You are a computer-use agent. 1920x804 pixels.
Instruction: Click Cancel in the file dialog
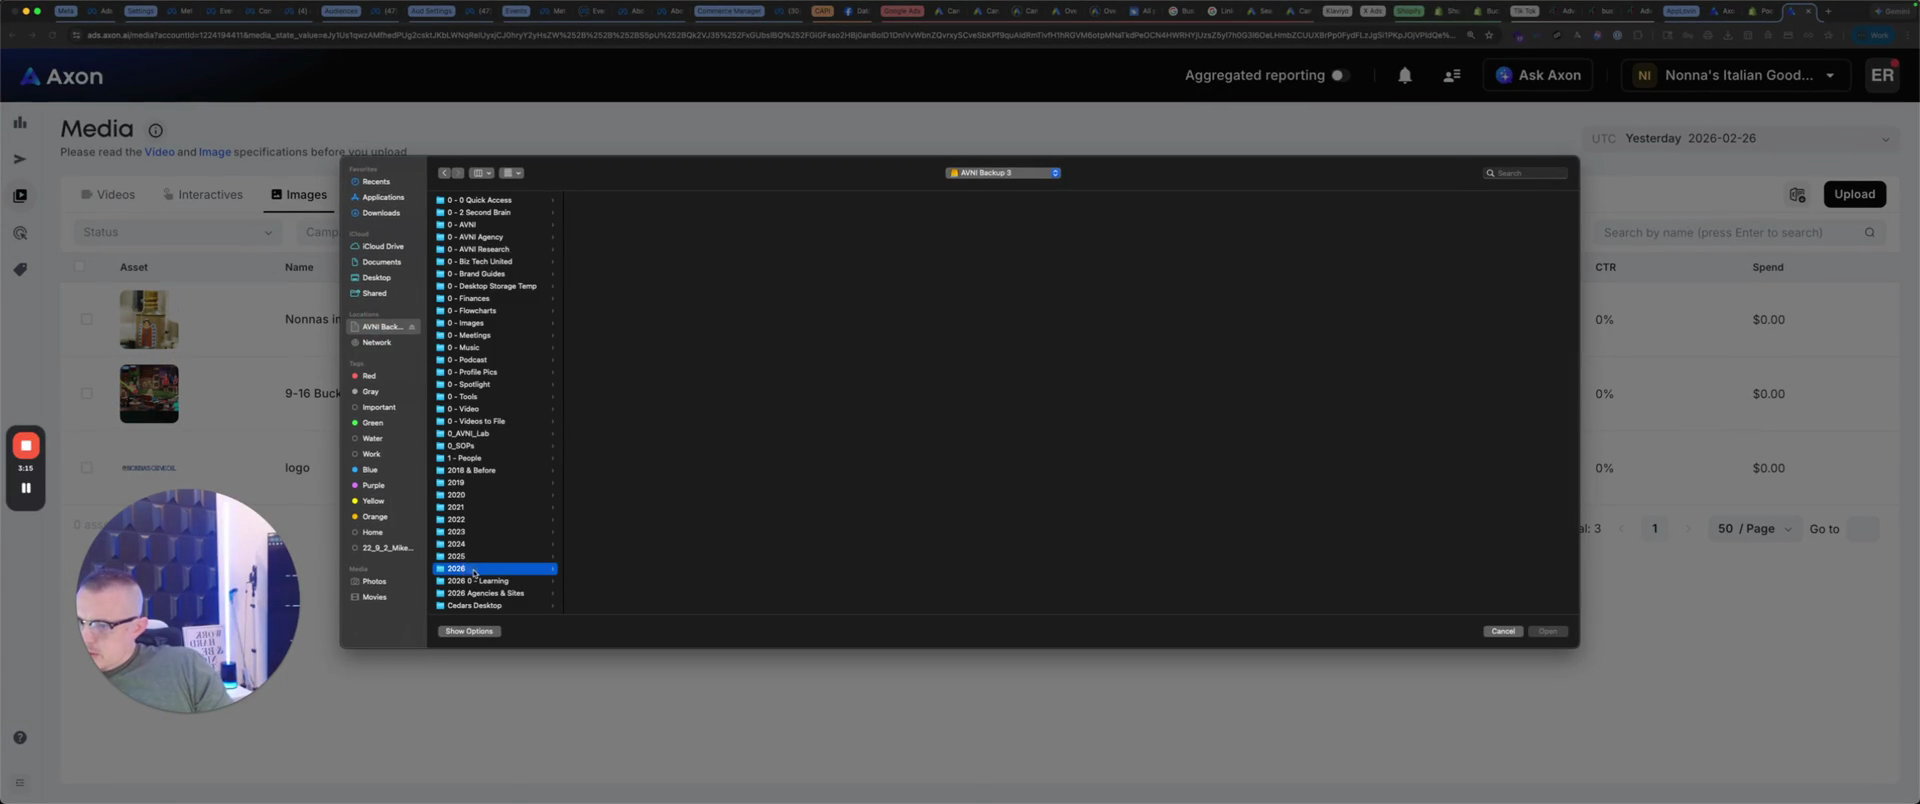point(1502,631)
